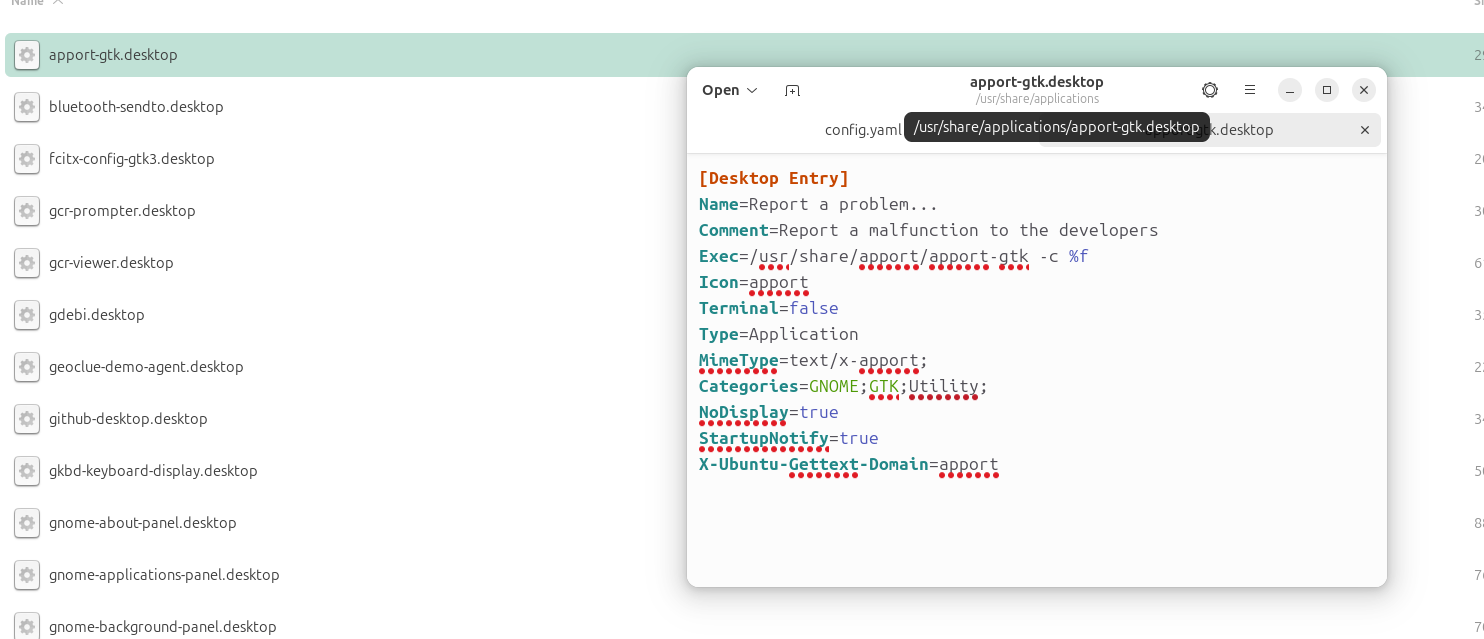This screenshot has height=639, width=1484.
Task: Open the Text Editor hamburger menu
Action: pos(1250,90)
